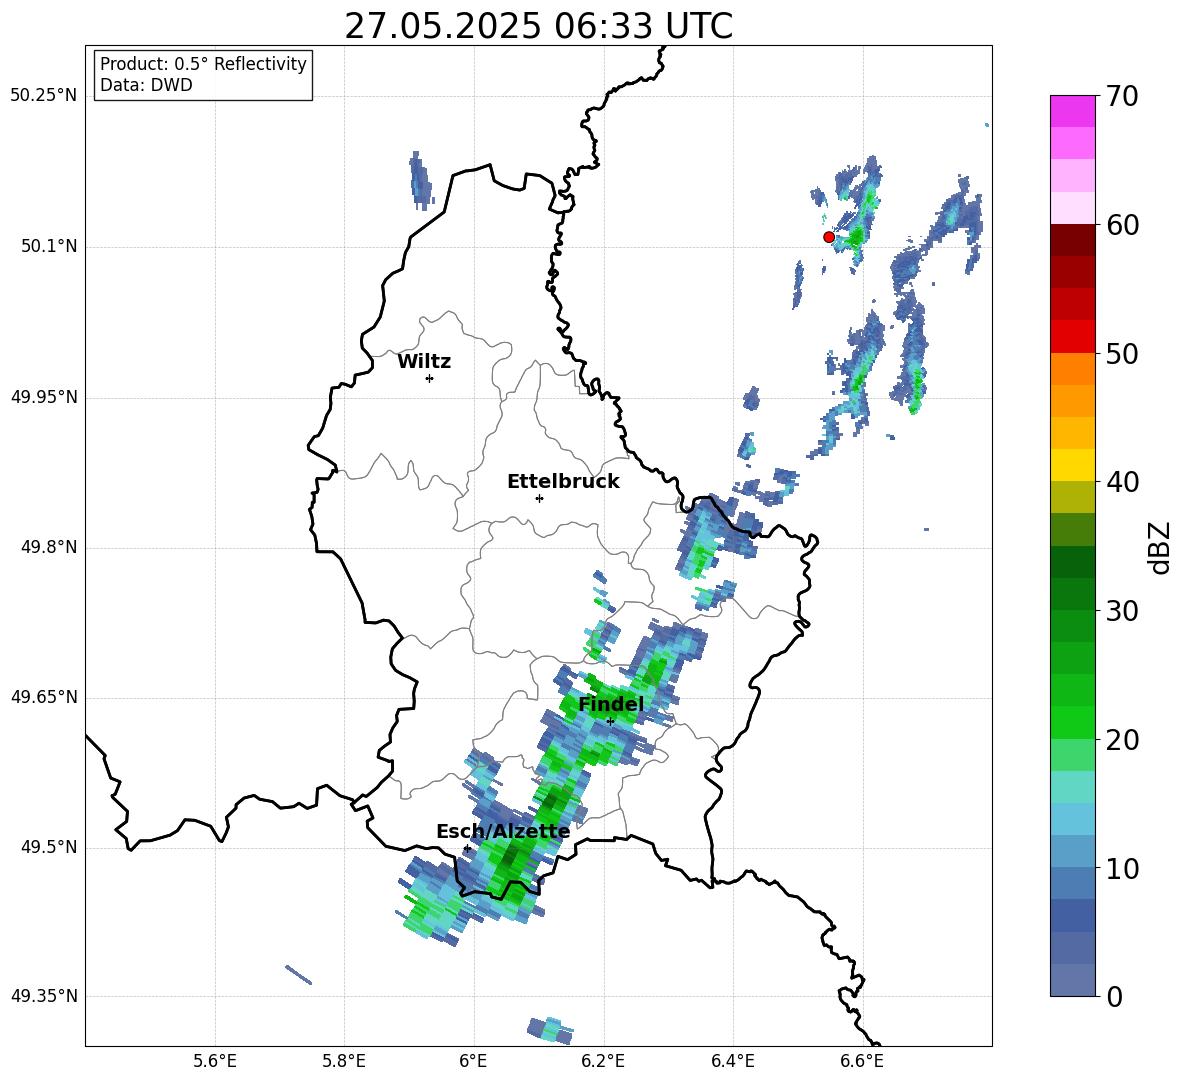This screenshot has height=1081, width=1184.
Task: Click the Product: 0.5° Reflectivity text
Action: pos(203,64)
